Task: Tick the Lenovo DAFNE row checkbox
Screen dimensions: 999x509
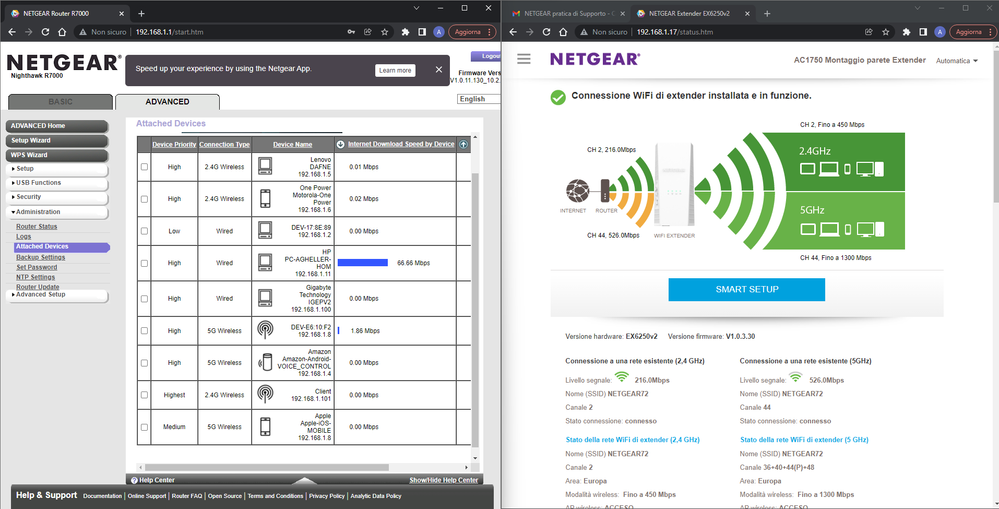Action: [x=145, y=166]
